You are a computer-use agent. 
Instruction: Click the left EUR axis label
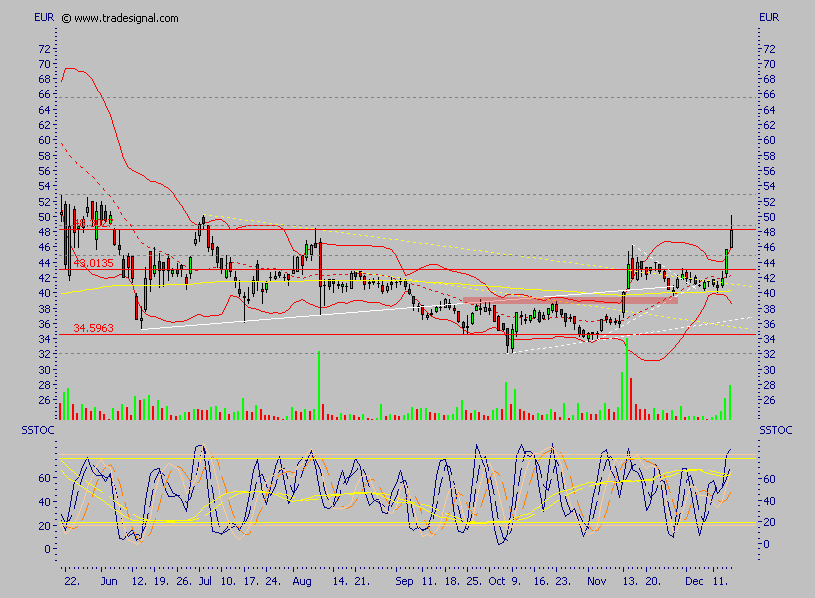point(41,16)
